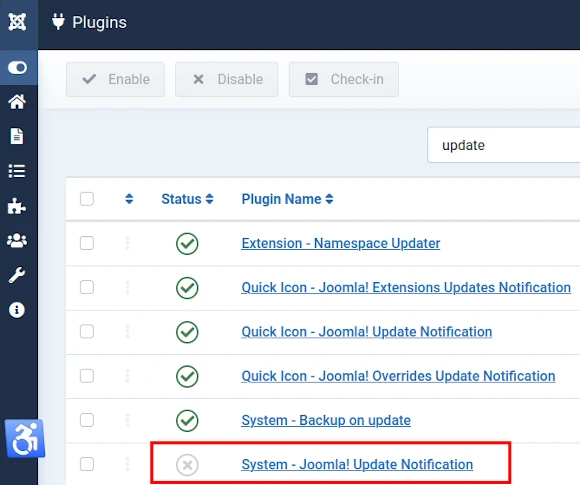The width and height of the screenshot is (580, 485).
Task: Sort plugins by Status column
Action: 187,199
